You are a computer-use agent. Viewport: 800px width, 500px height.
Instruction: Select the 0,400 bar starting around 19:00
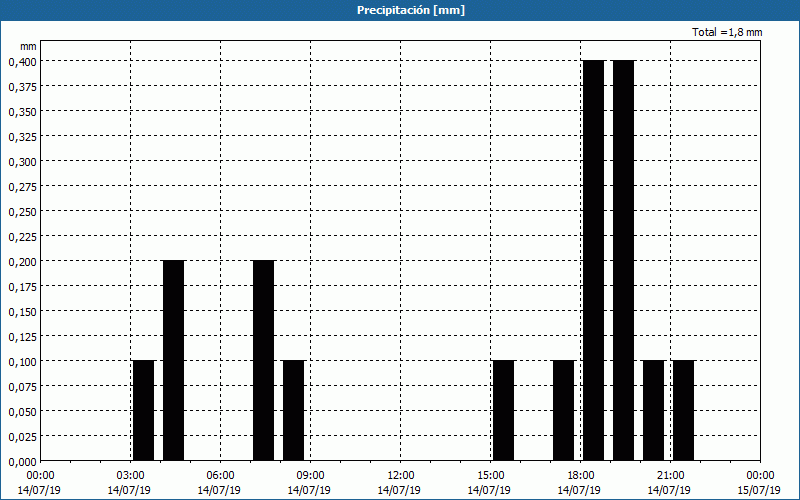623,261
